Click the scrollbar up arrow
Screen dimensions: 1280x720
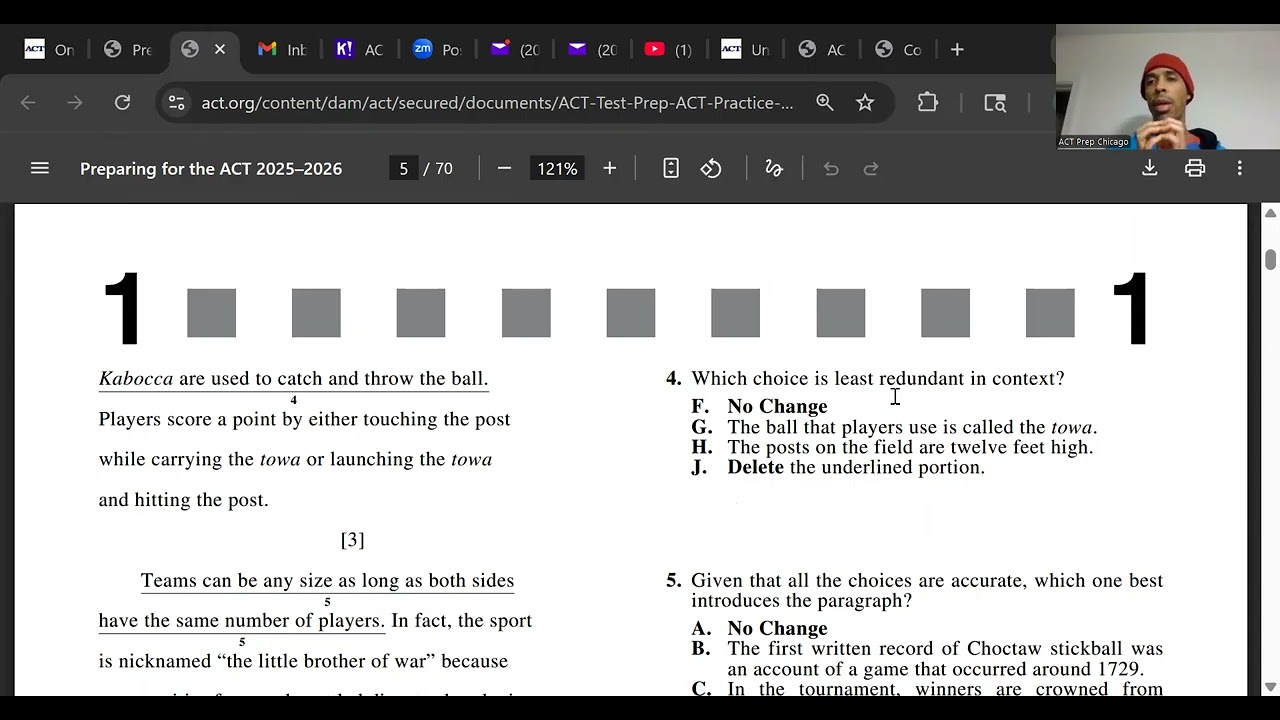tap(1270, 212)
